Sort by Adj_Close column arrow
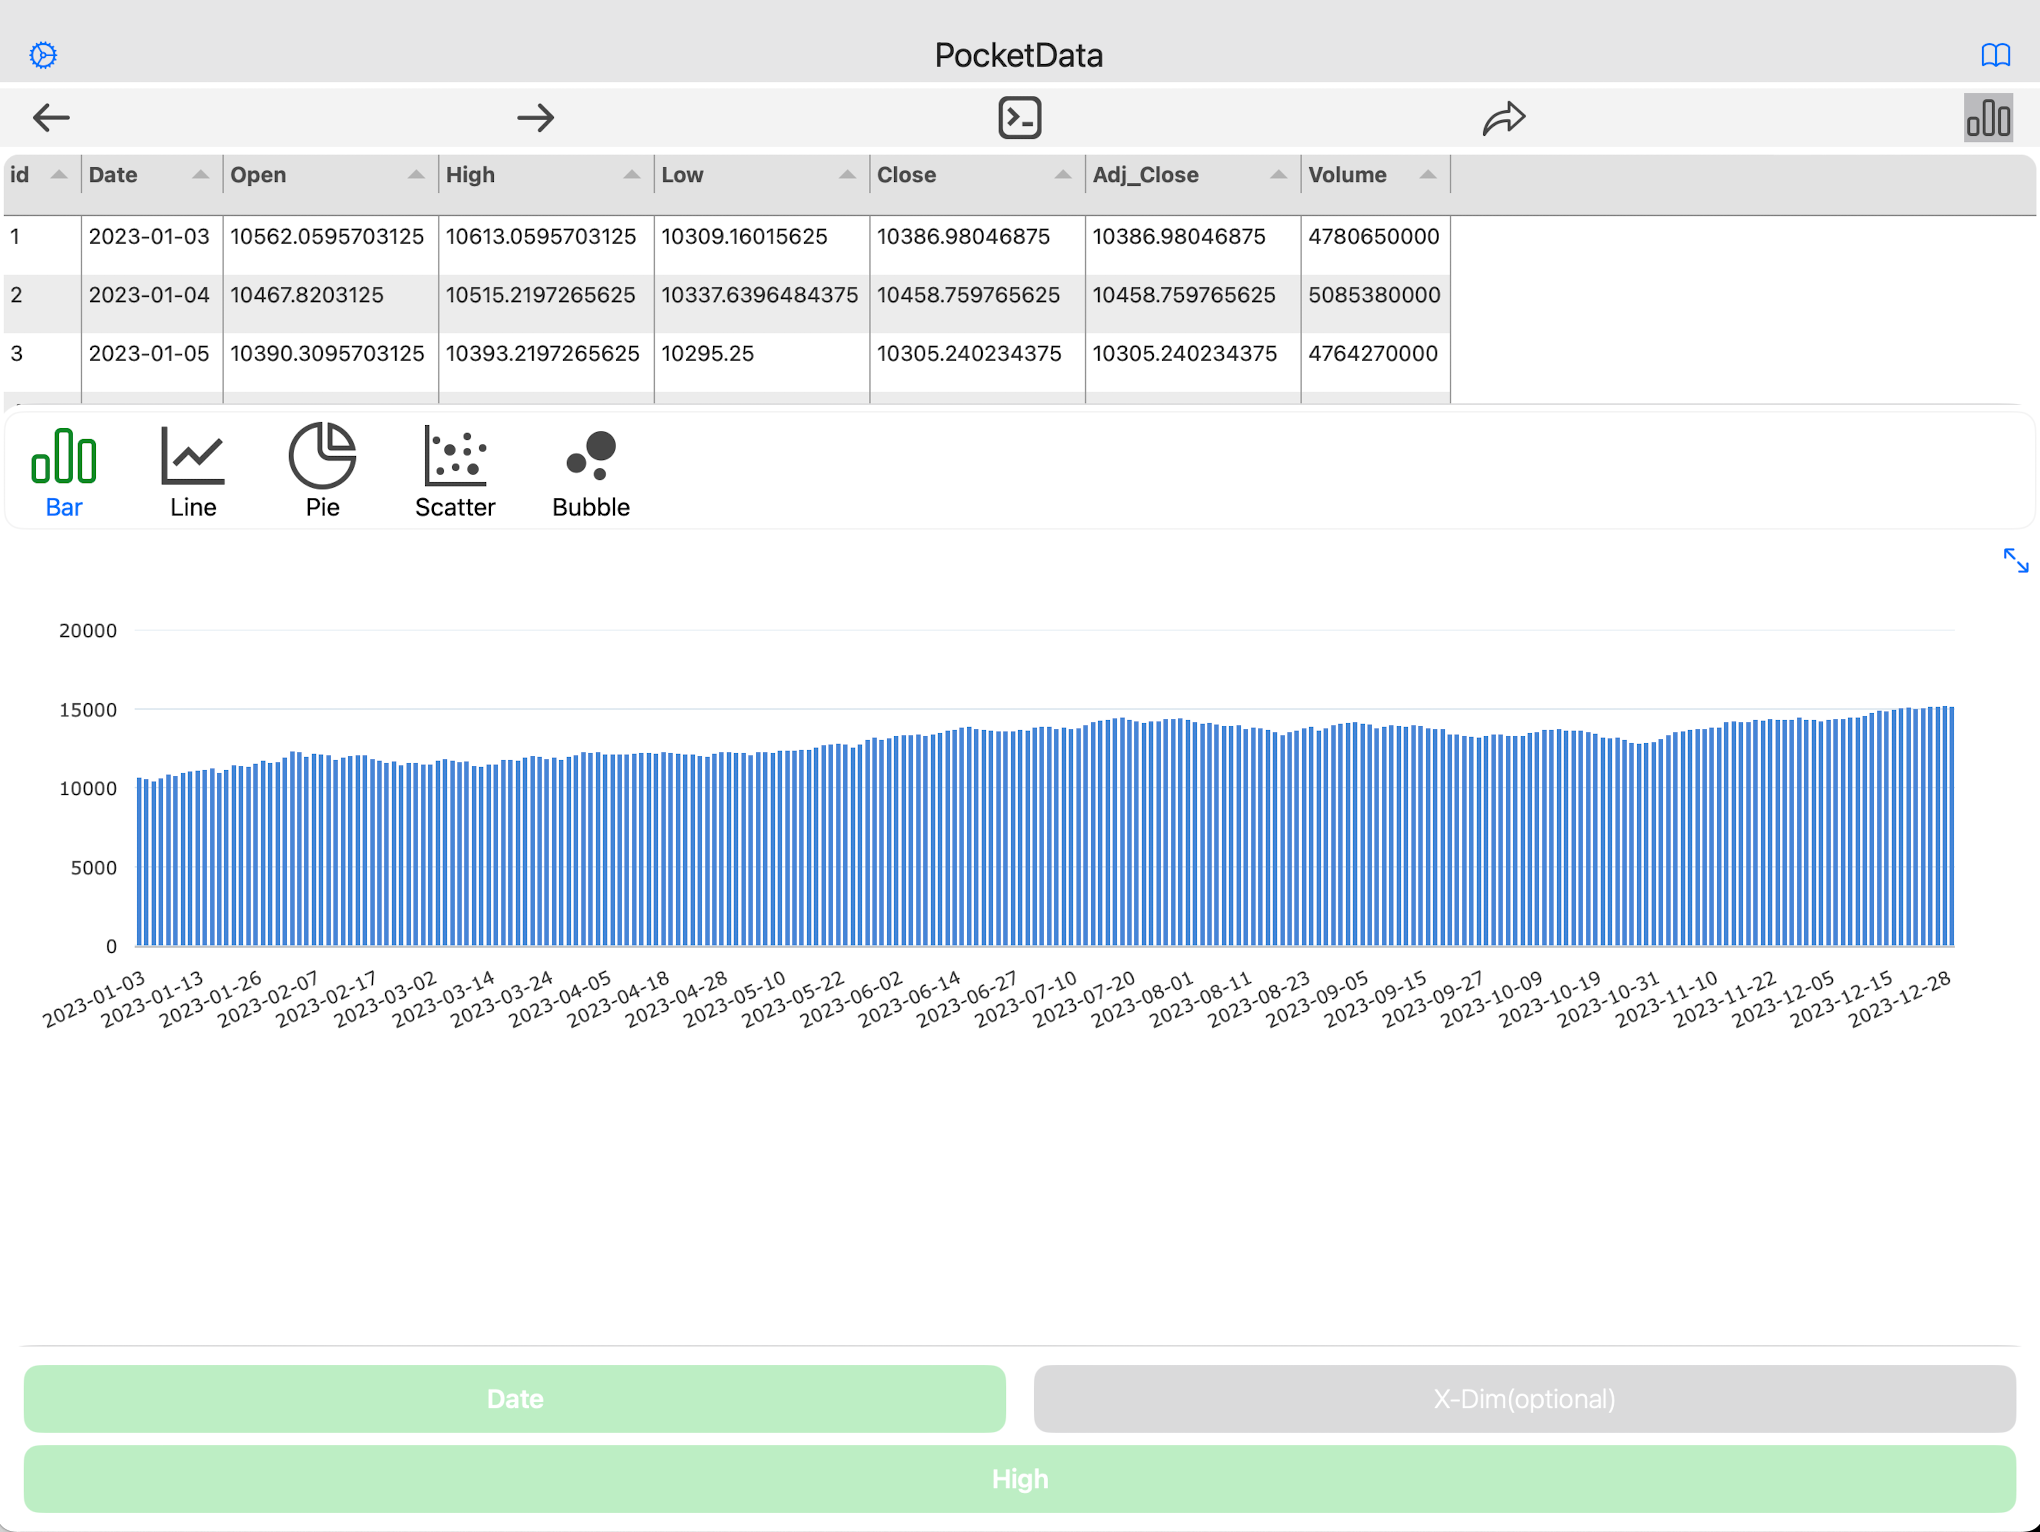Image resolution: width=2040 pixels, height=1532 pixels. [x=1277, y=175]
